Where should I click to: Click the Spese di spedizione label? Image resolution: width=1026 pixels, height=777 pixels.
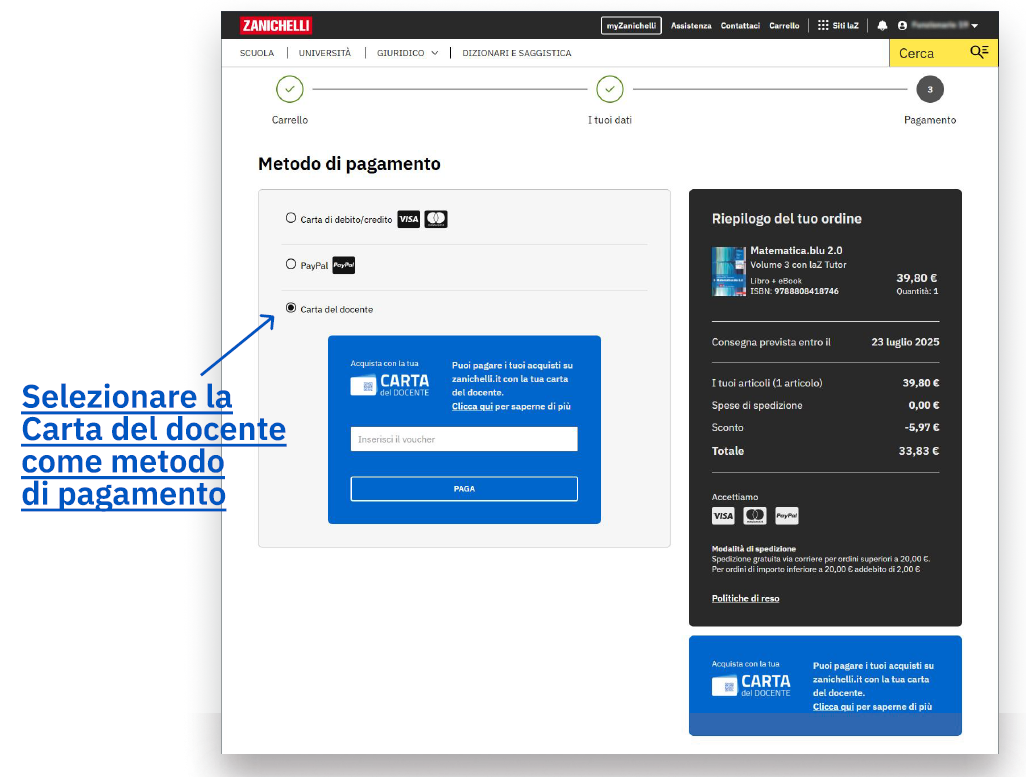pyautogui.click(x=757, y=405)
